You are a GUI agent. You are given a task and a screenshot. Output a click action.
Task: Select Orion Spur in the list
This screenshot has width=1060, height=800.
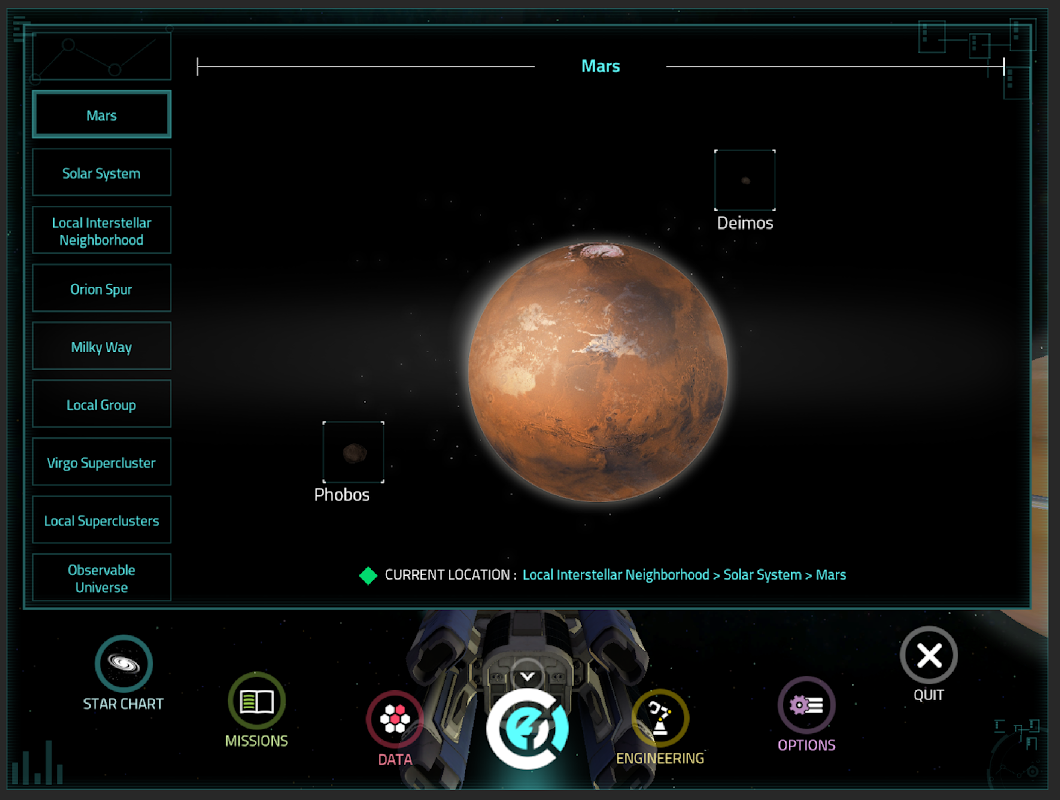pos(101,288)
